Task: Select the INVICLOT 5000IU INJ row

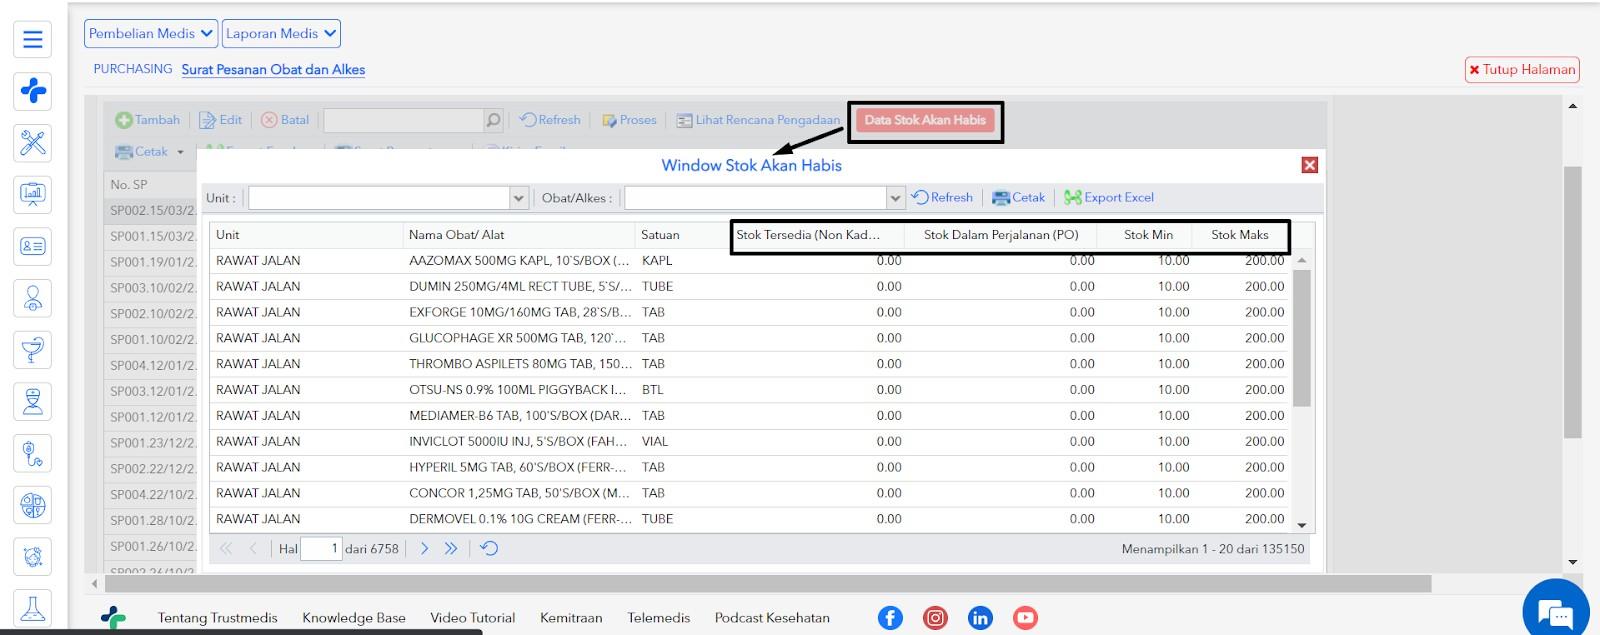Action: pyautogui.click(x=750, y=442)
